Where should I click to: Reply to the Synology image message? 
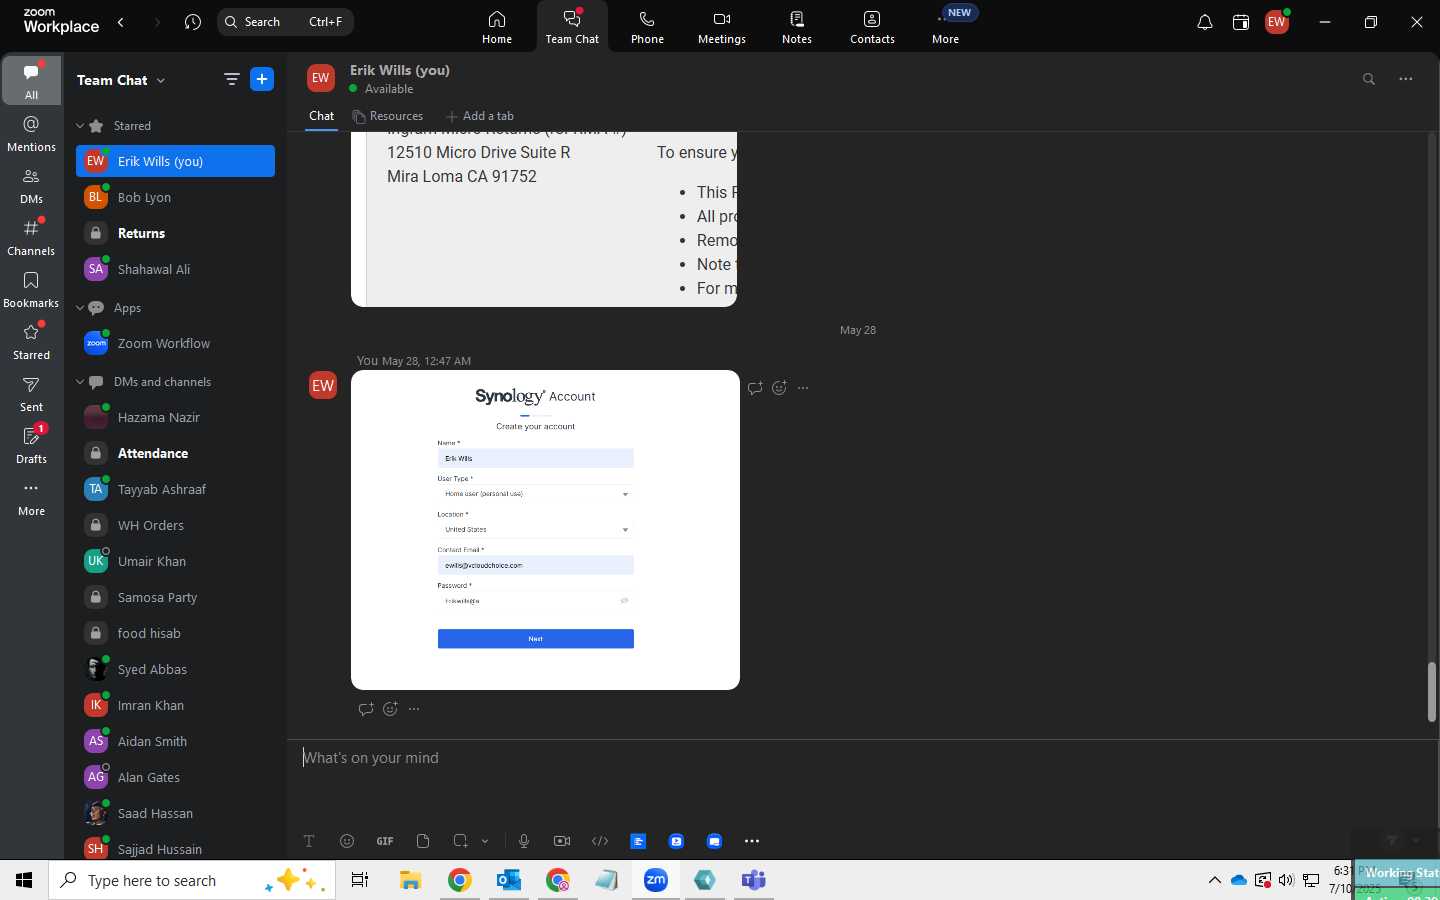(755, 388)
